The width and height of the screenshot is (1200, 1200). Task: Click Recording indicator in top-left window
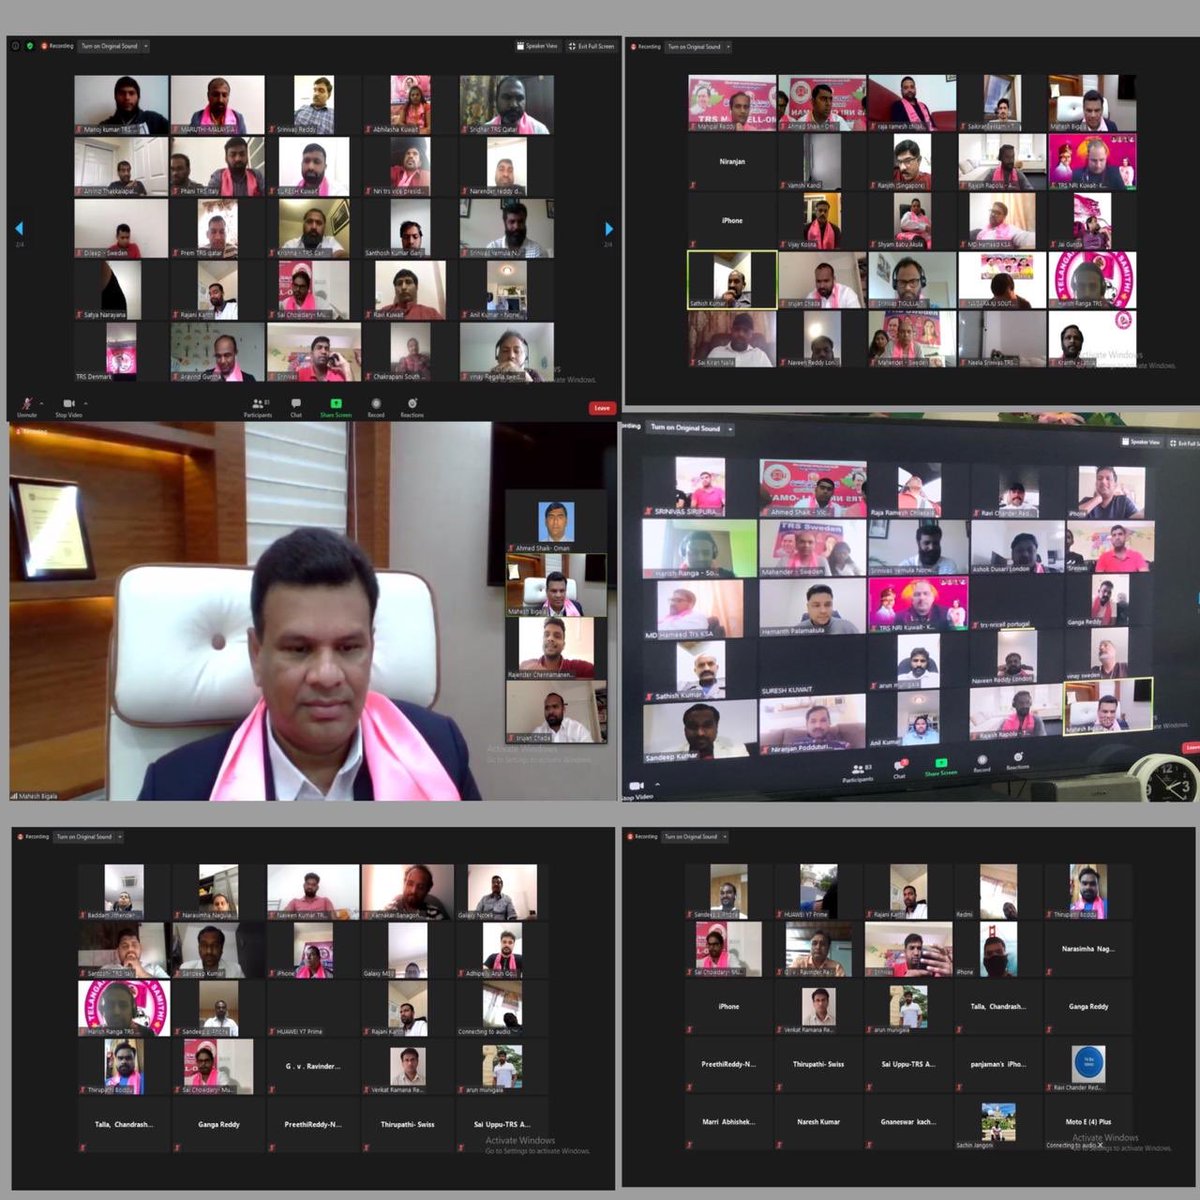[56, 46]
